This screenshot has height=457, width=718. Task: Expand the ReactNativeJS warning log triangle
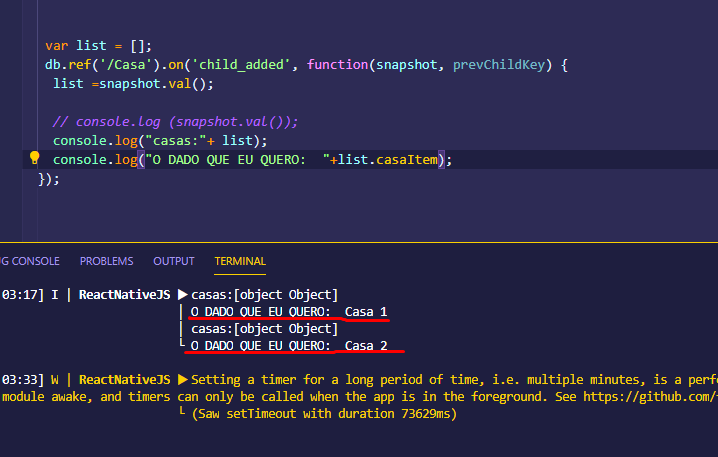(x=183, y=380)
